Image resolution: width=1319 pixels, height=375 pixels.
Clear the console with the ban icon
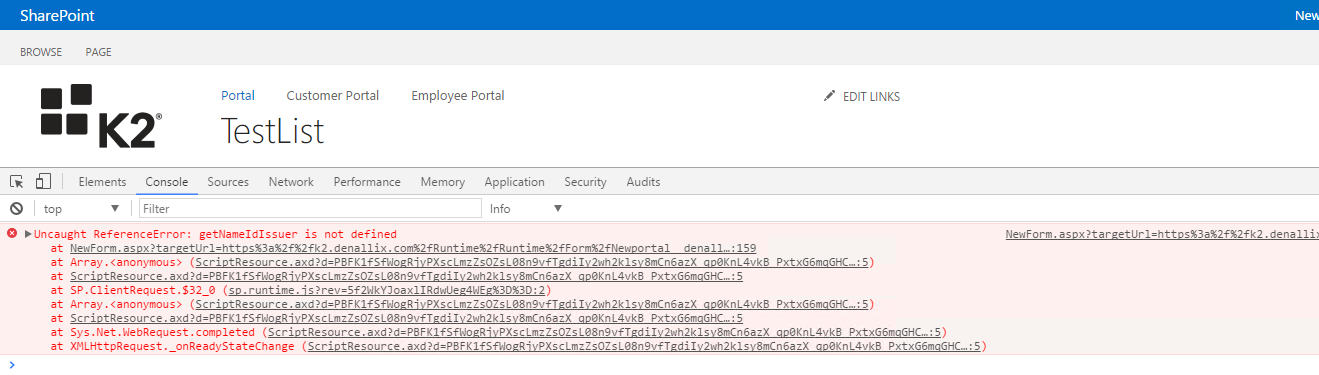pyautogui.click(x=16, y=209)
